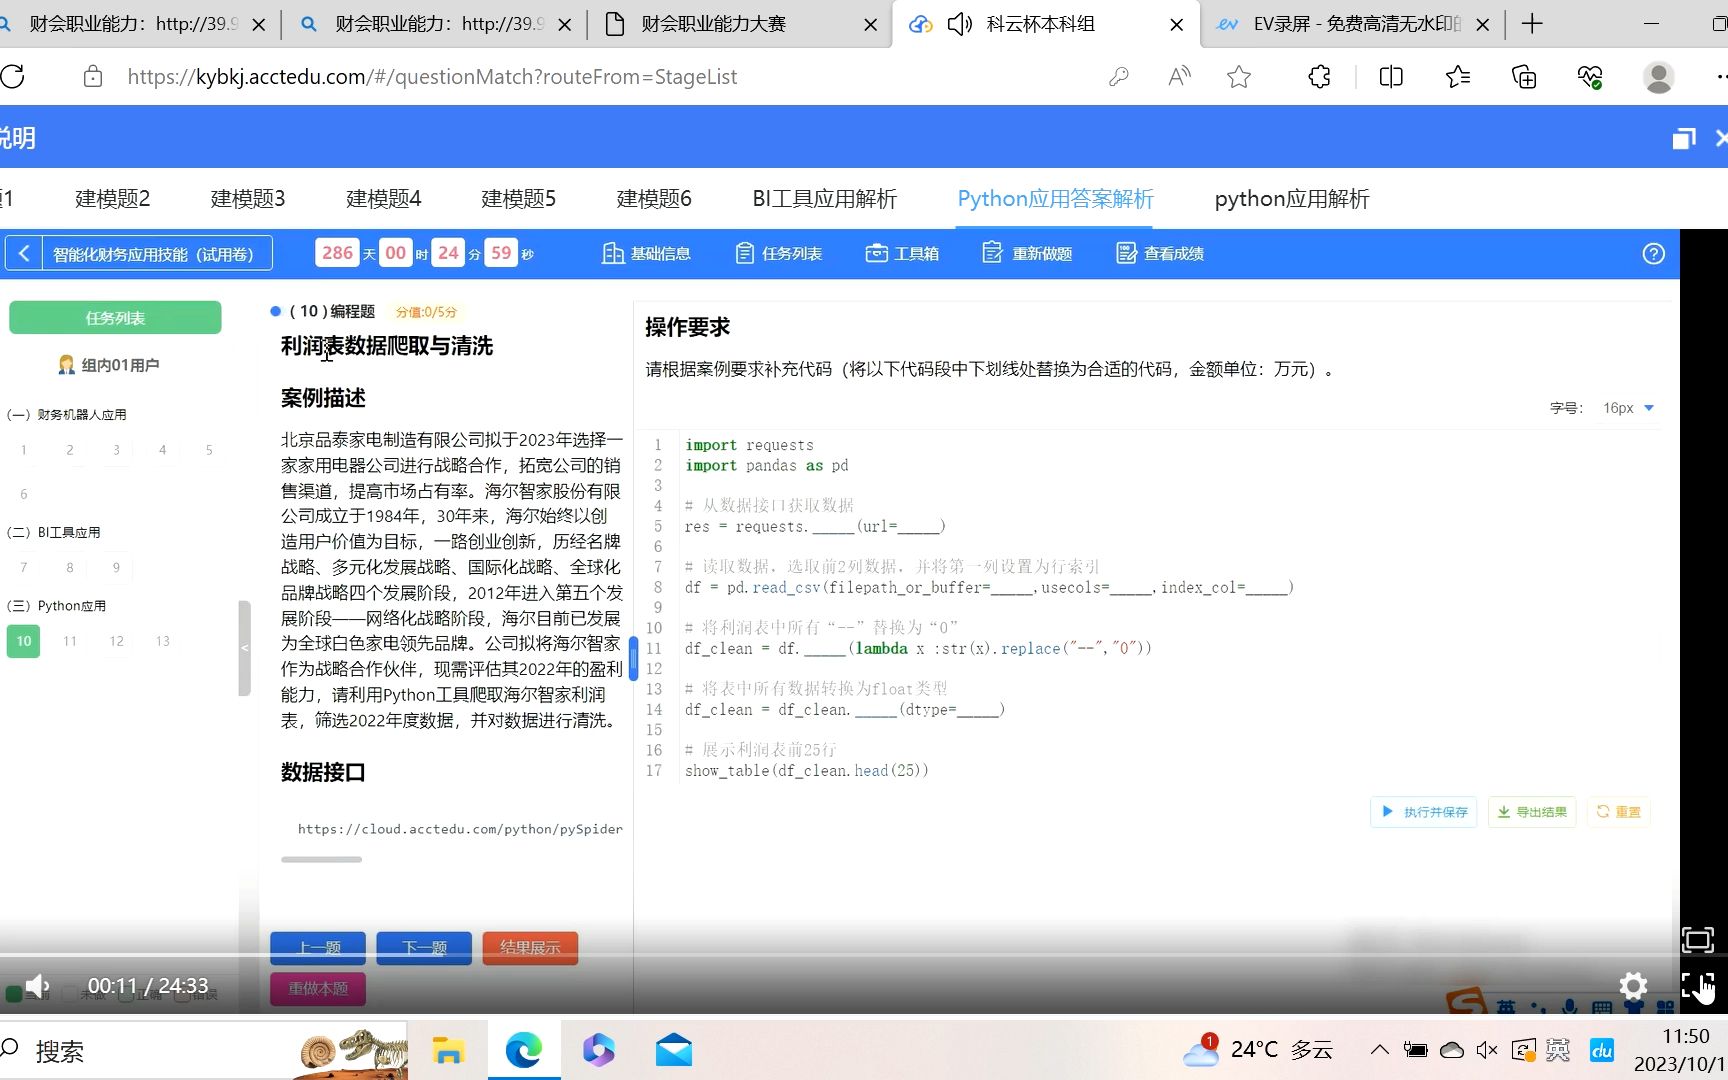The image size is (1728, 1080).
Task: Switch to the 建模题2 tab
Action: tap(113, 199)
